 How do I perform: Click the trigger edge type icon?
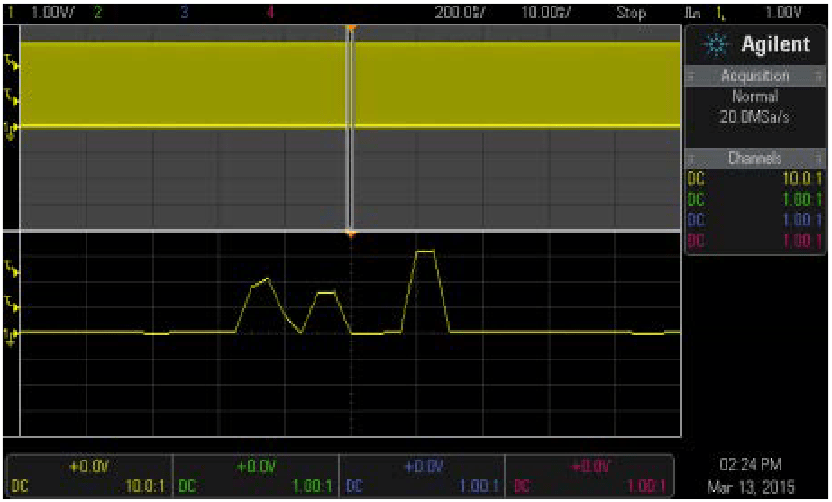pyautogui.click(x=692, y=13)
